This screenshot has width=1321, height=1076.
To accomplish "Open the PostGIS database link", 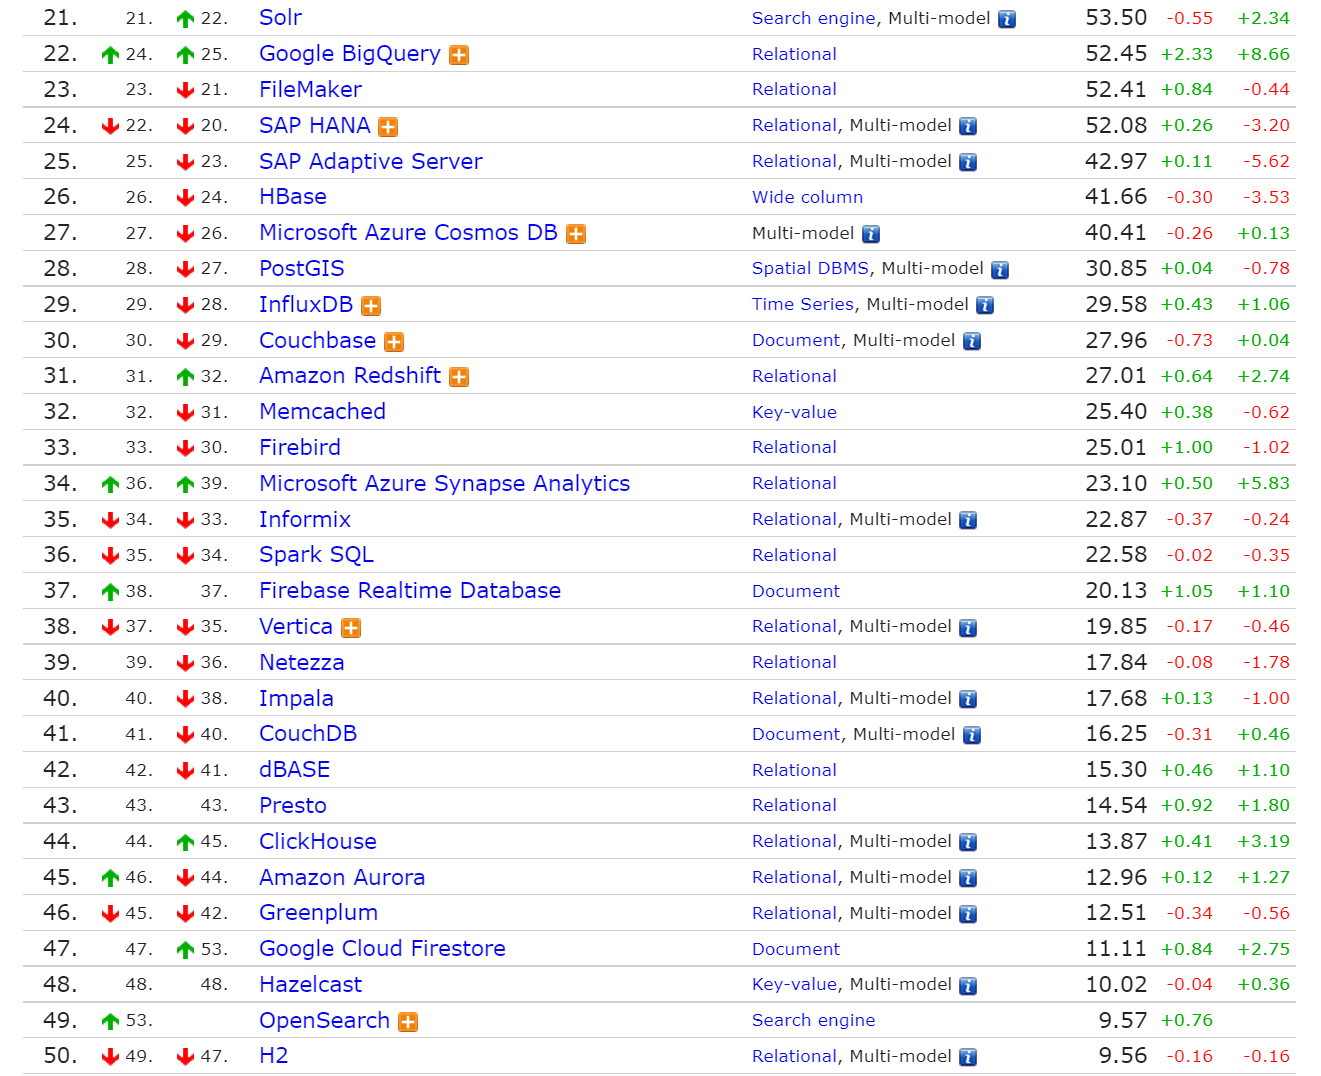I will coord(302,269).
